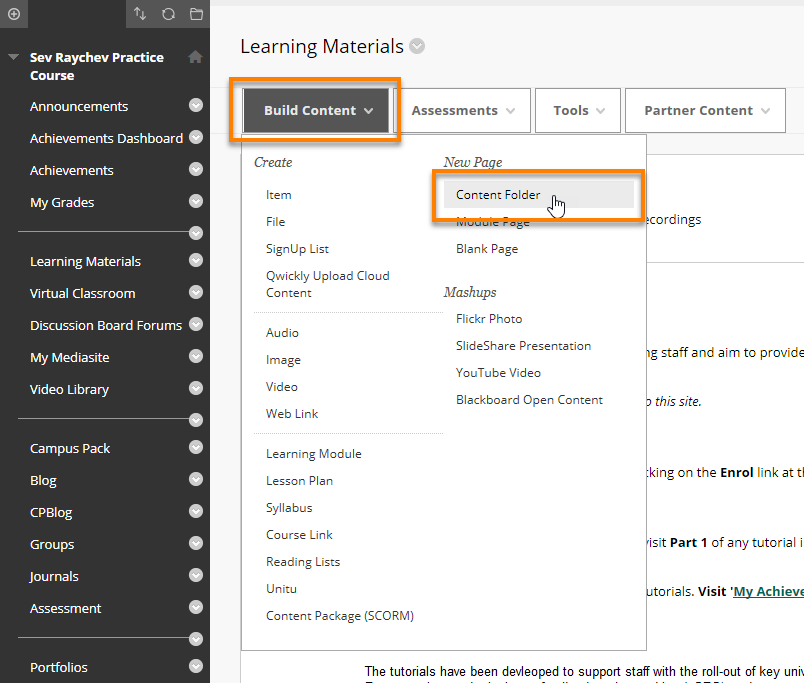804x683 pixels.
Task: Go to Virtual Classroom in course menu
Action: 82,293
